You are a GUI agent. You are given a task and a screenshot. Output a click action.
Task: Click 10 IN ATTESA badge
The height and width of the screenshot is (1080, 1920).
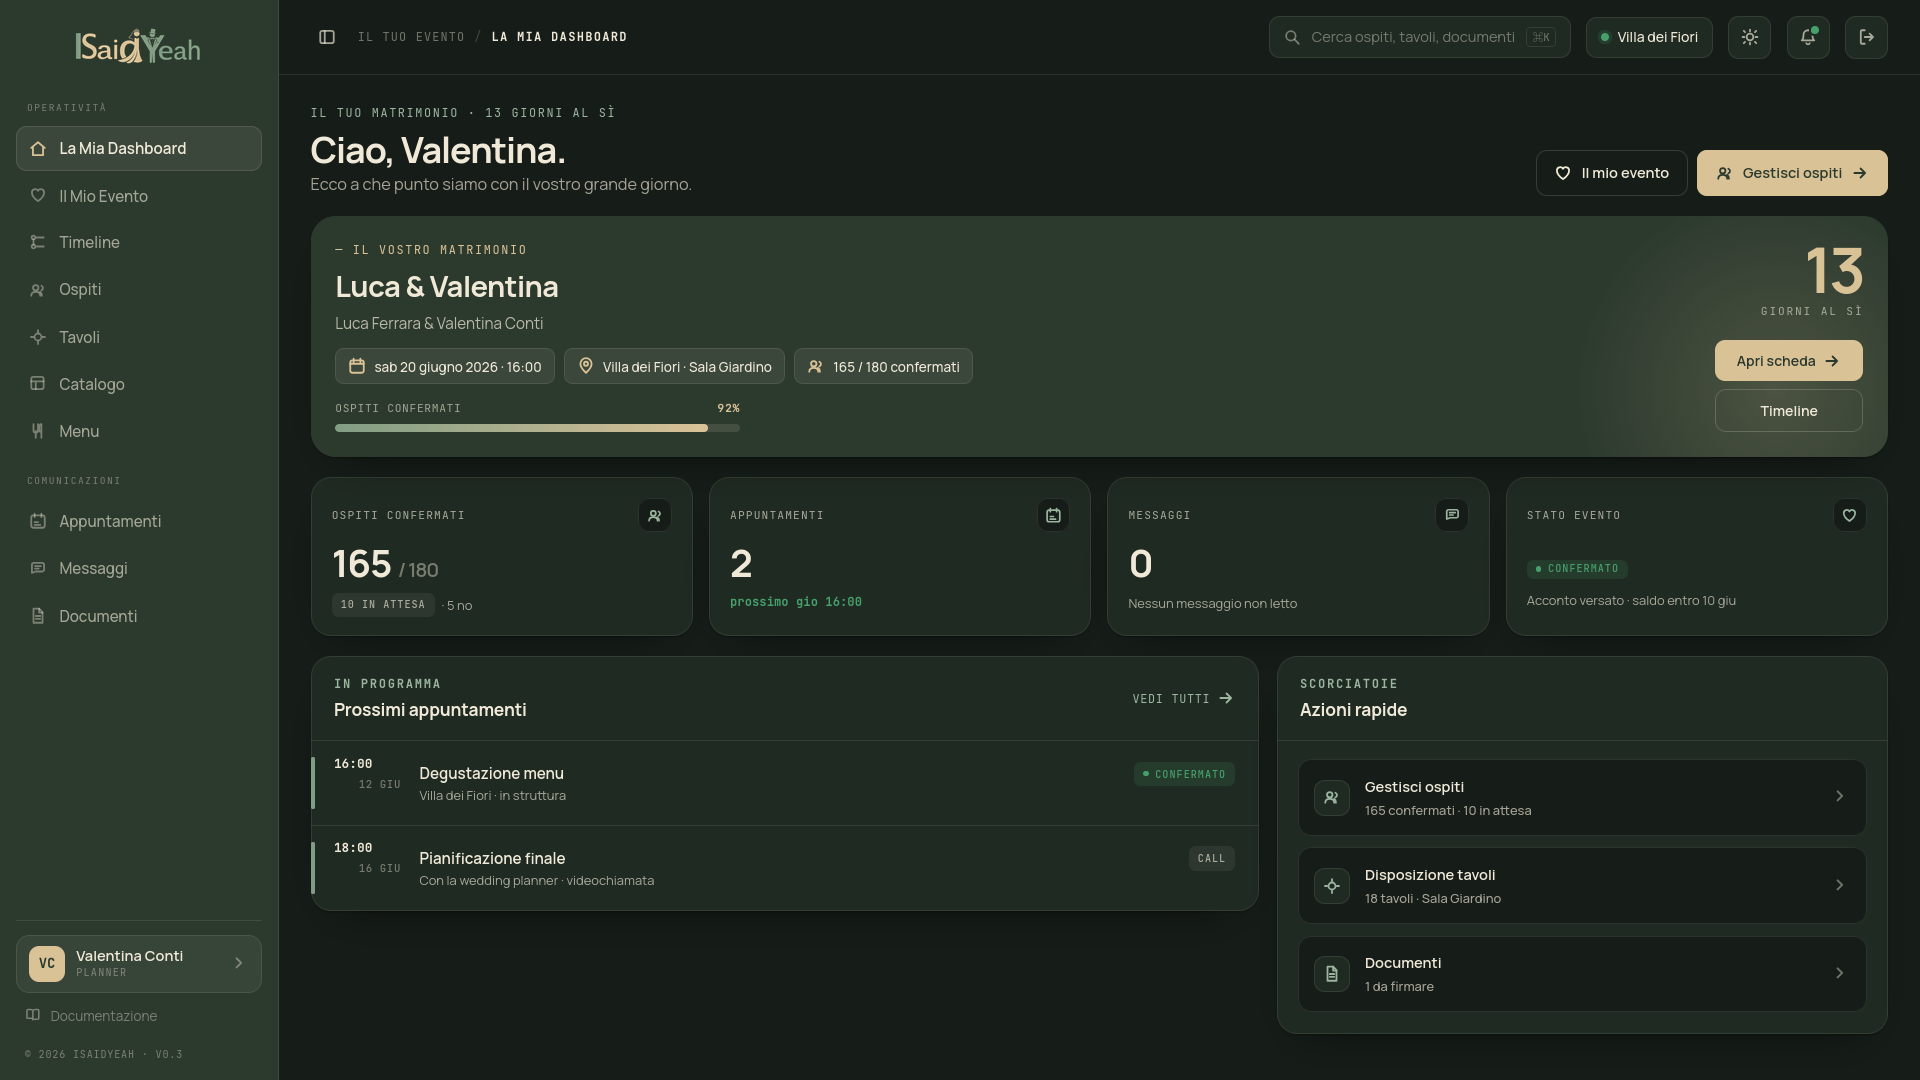pyautogui.click(x=383, y=605)
